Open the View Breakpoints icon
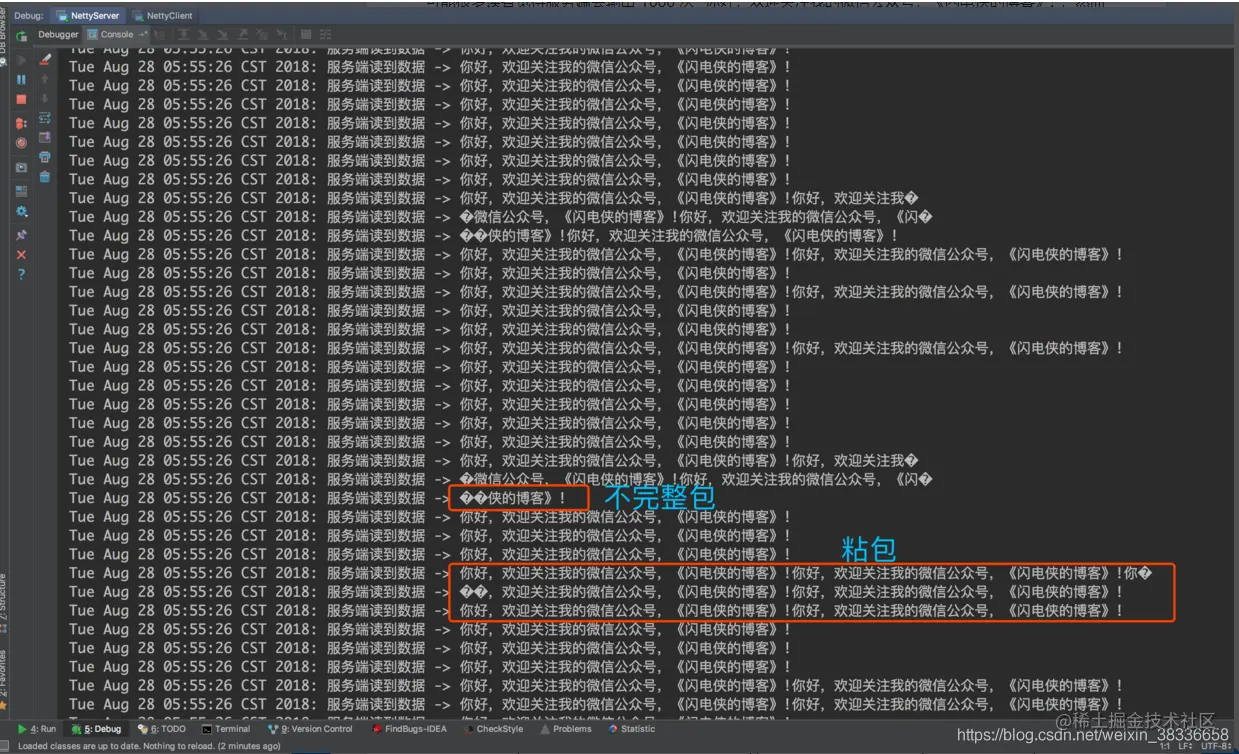1239x754 pixels. (x=21, y=123)
